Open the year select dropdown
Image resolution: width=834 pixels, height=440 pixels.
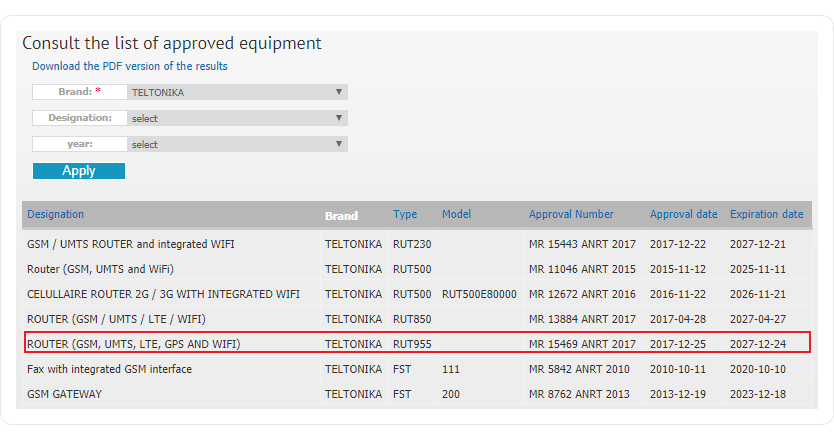tap(237, 144)
